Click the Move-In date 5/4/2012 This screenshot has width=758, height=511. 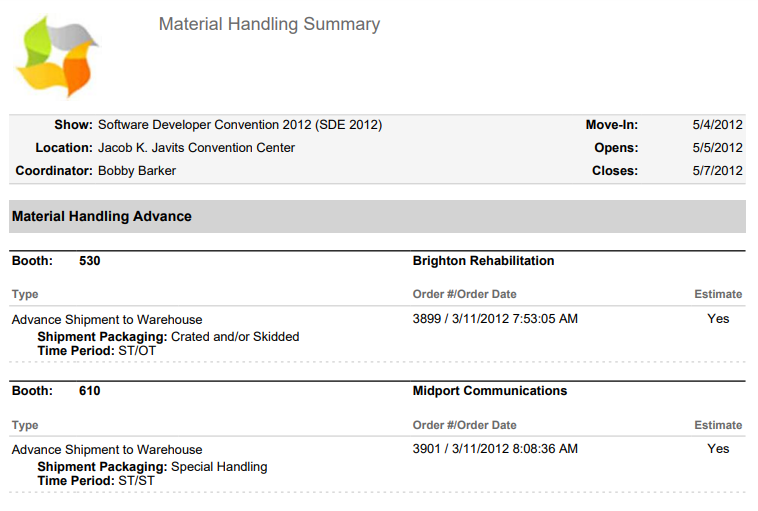tap(717, 125)
